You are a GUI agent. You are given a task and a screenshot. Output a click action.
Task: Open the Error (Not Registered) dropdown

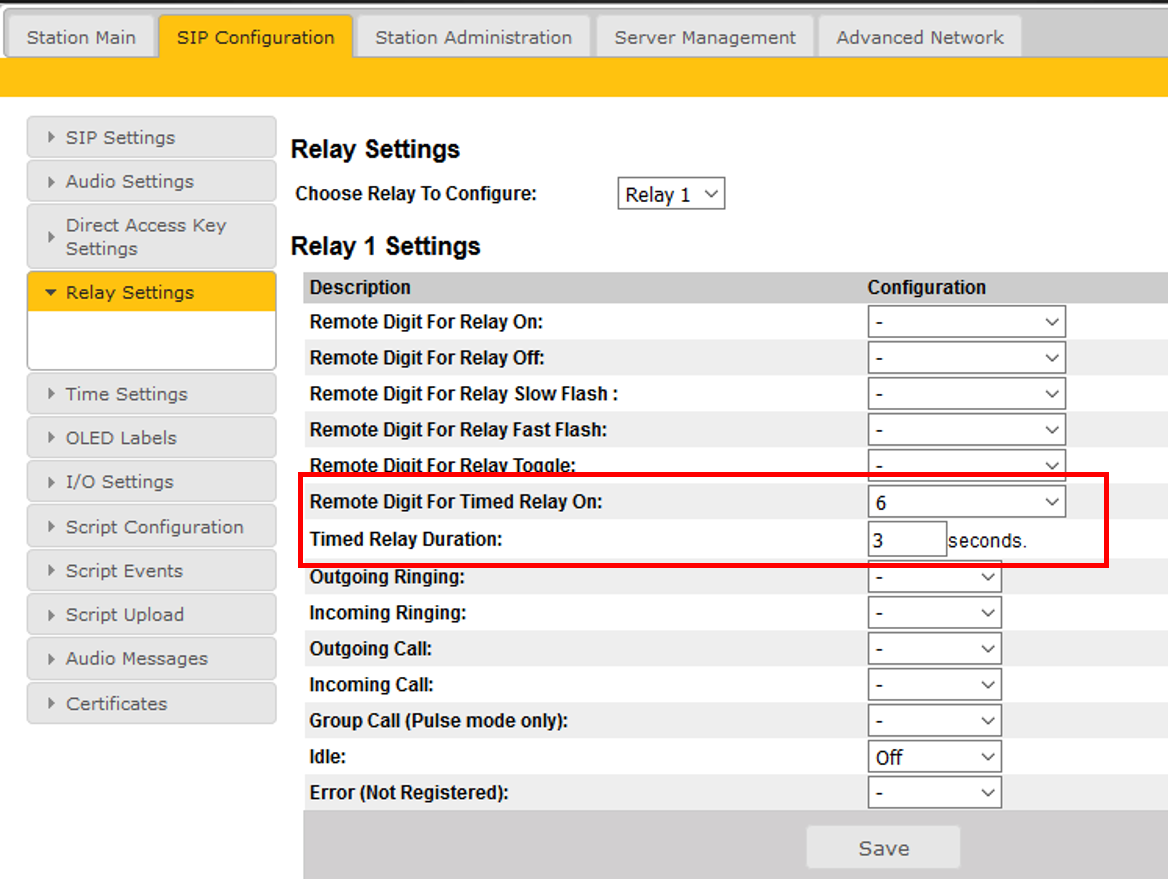point(934,793)
